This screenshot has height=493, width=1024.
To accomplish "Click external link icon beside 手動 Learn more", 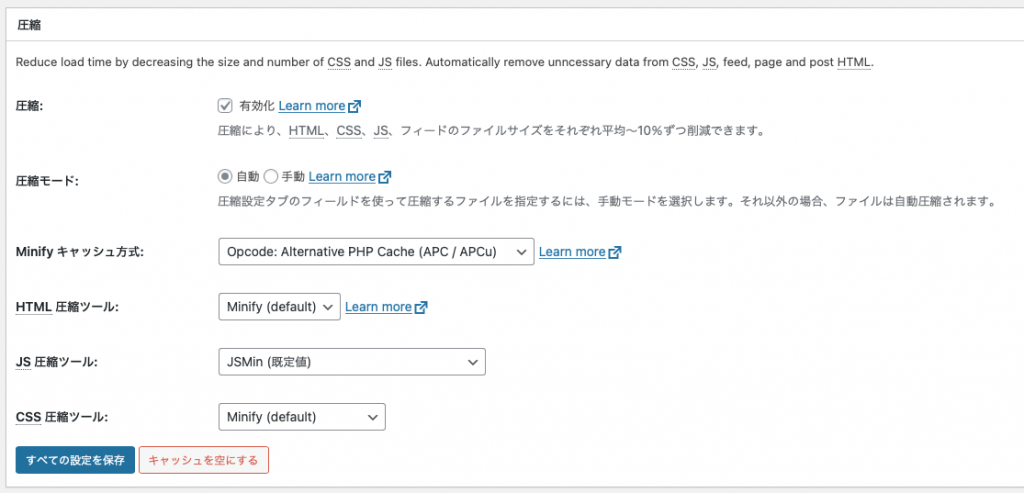I will pyautogui.click(x=385, y=177).
